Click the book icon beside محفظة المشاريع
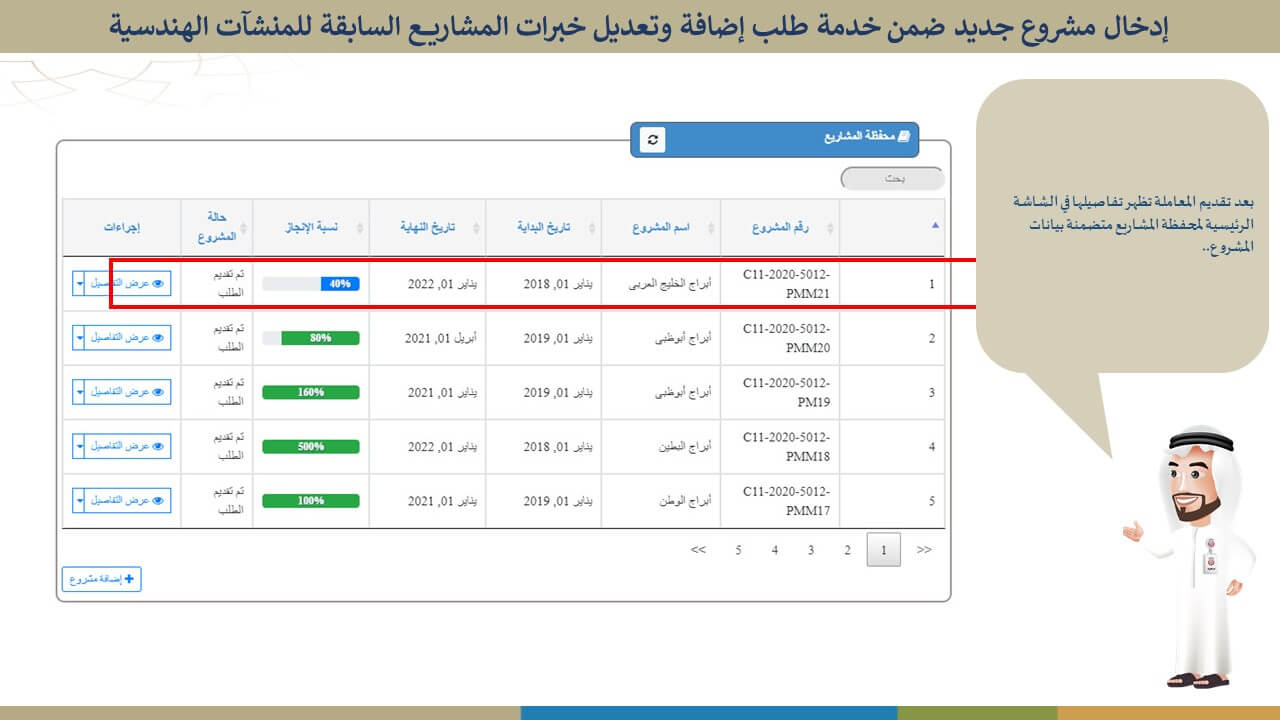Viewport: 1280px width, 720px height. point(903,137)
